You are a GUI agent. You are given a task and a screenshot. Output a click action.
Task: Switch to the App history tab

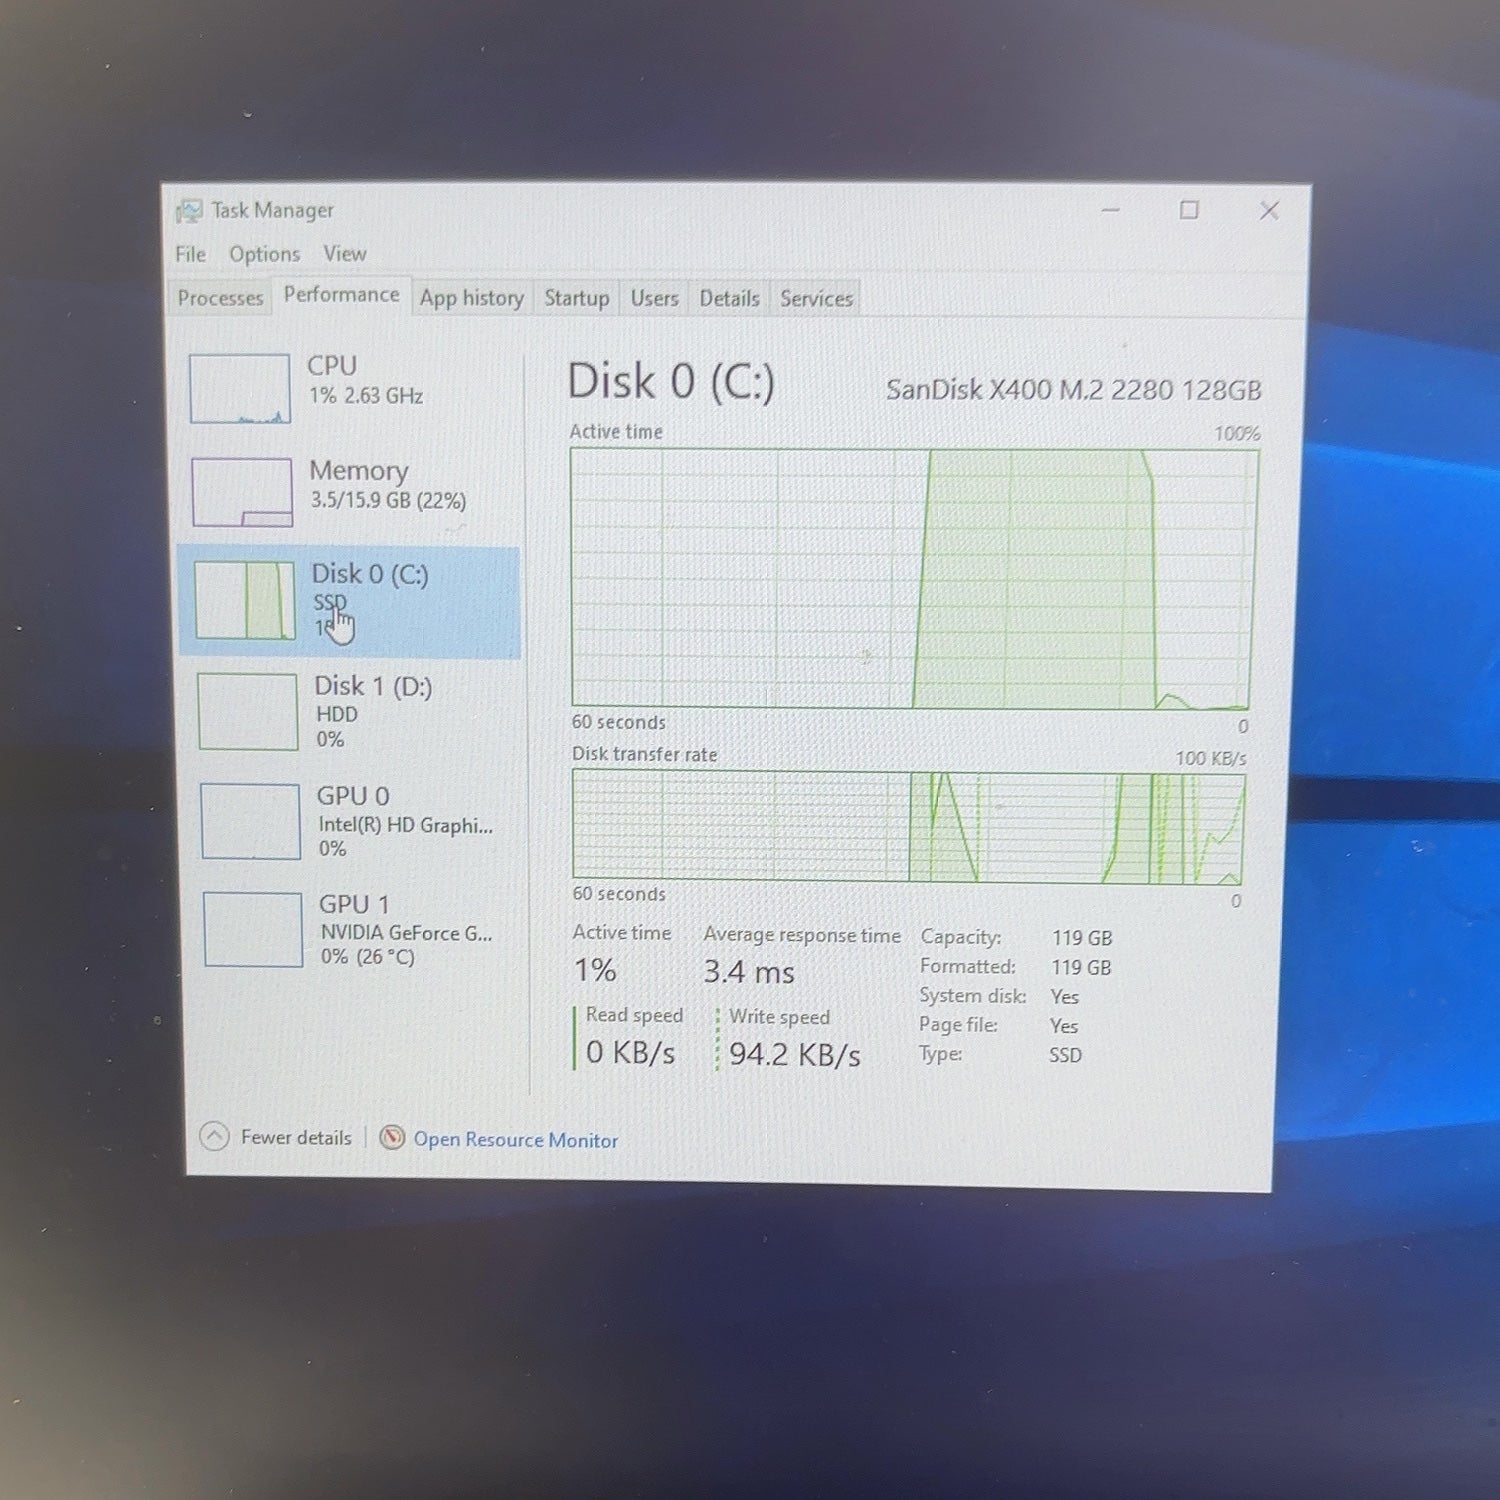click(472, 298)
